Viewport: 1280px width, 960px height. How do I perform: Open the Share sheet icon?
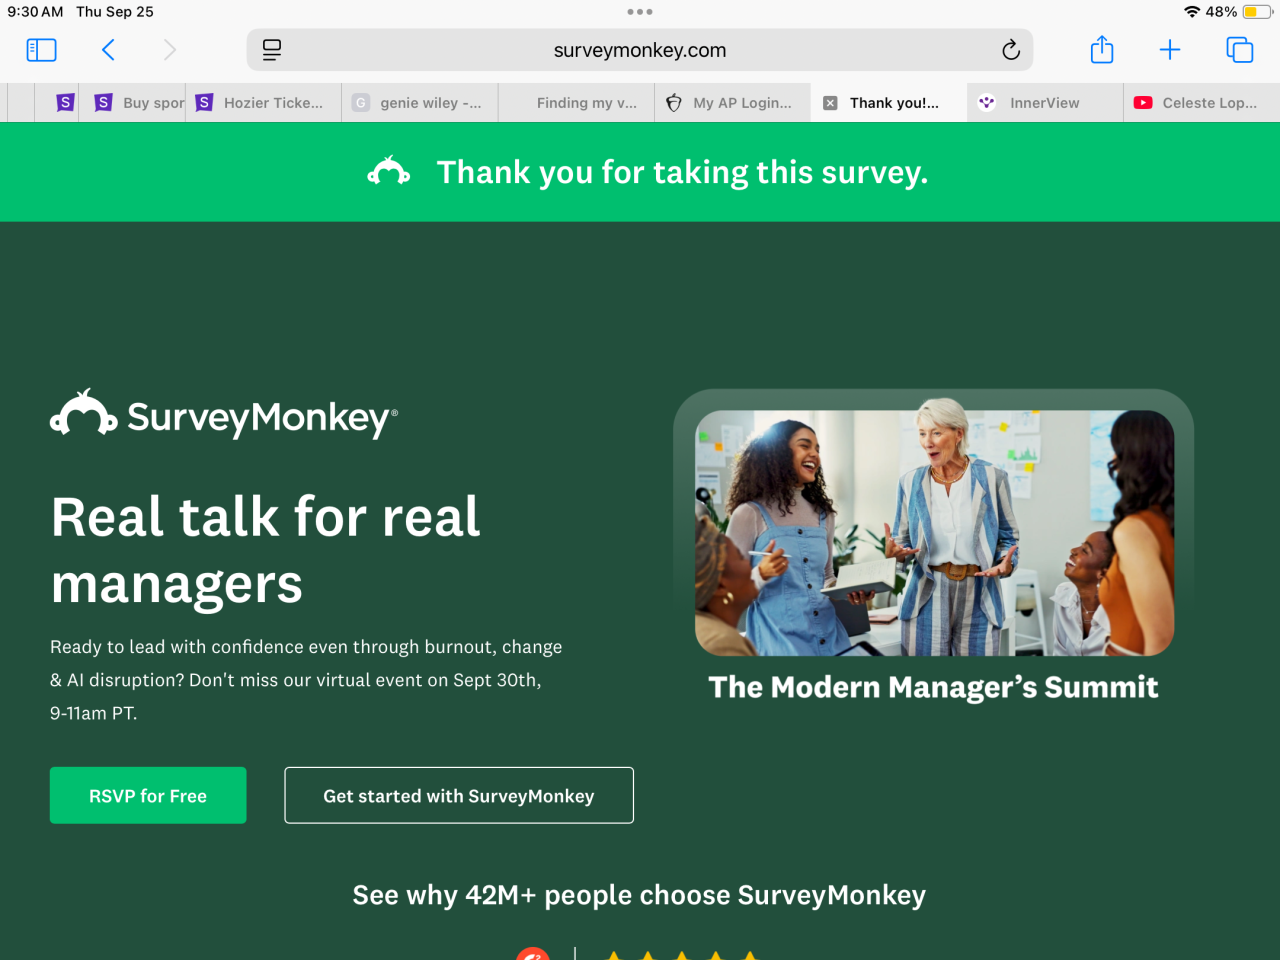pos(1102,49)
